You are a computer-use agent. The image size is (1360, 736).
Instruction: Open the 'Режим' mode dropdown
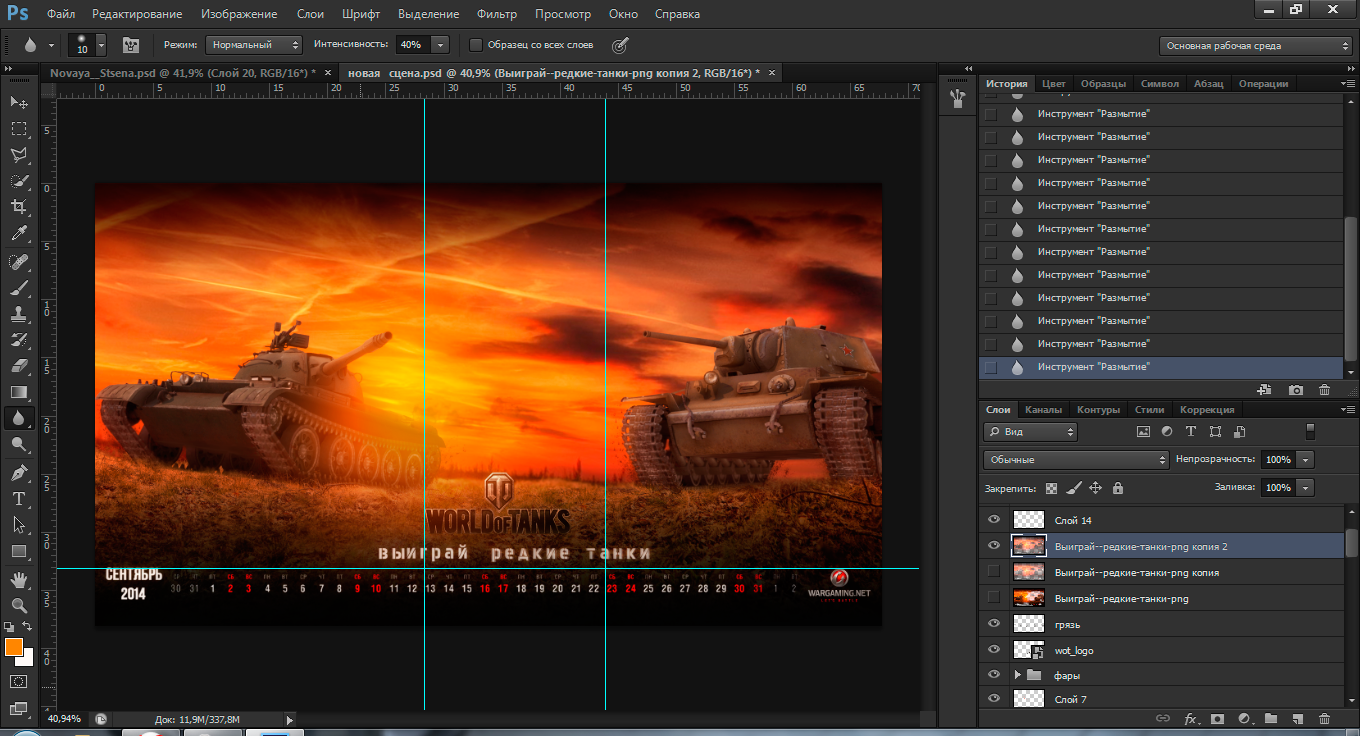[253, 45]
